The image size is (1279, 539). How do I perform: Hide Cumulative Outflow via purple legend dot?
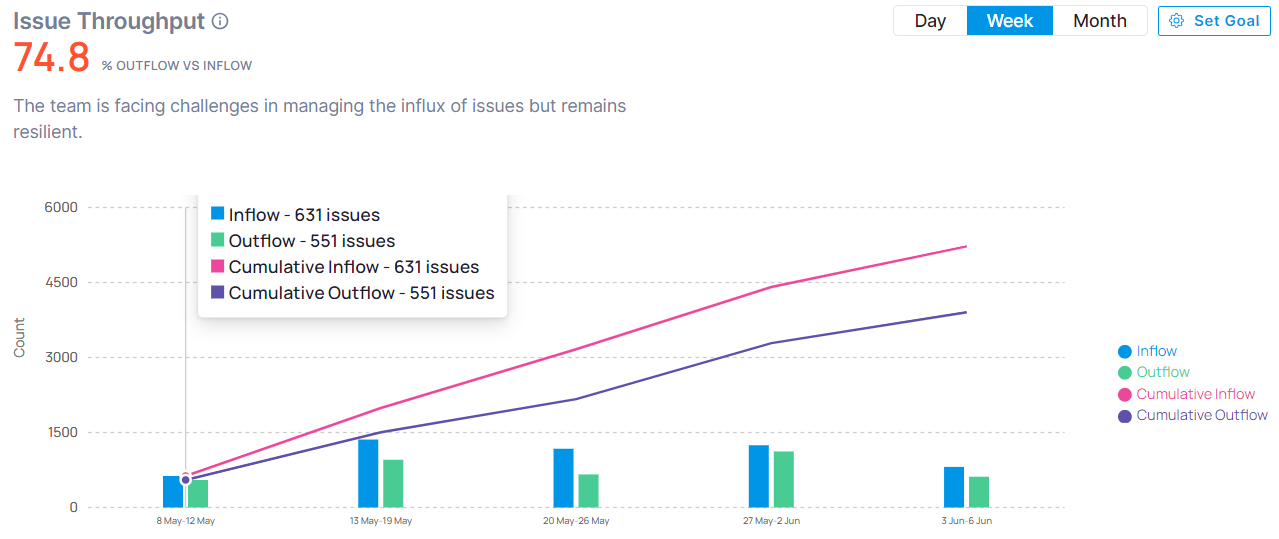tap(1125, 416)
